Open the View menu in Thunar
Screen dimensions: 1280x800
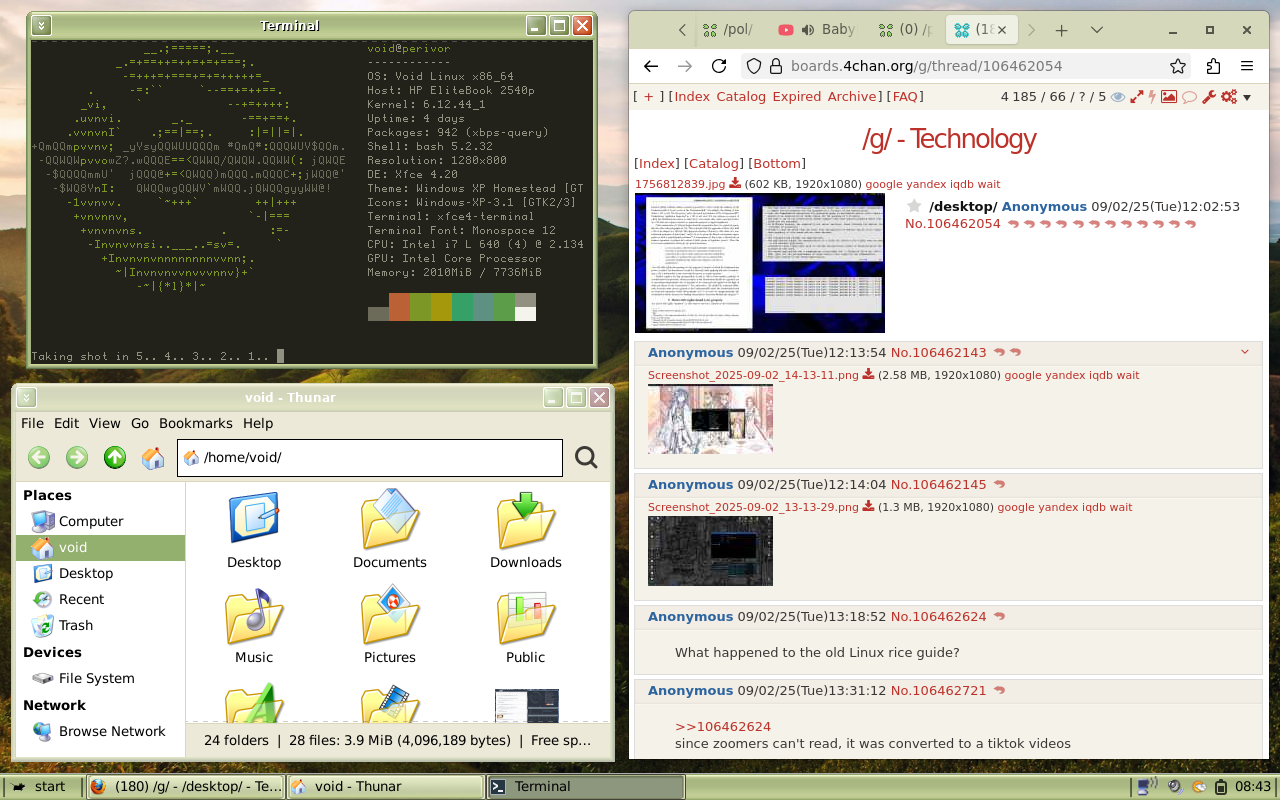pos(104,423)
